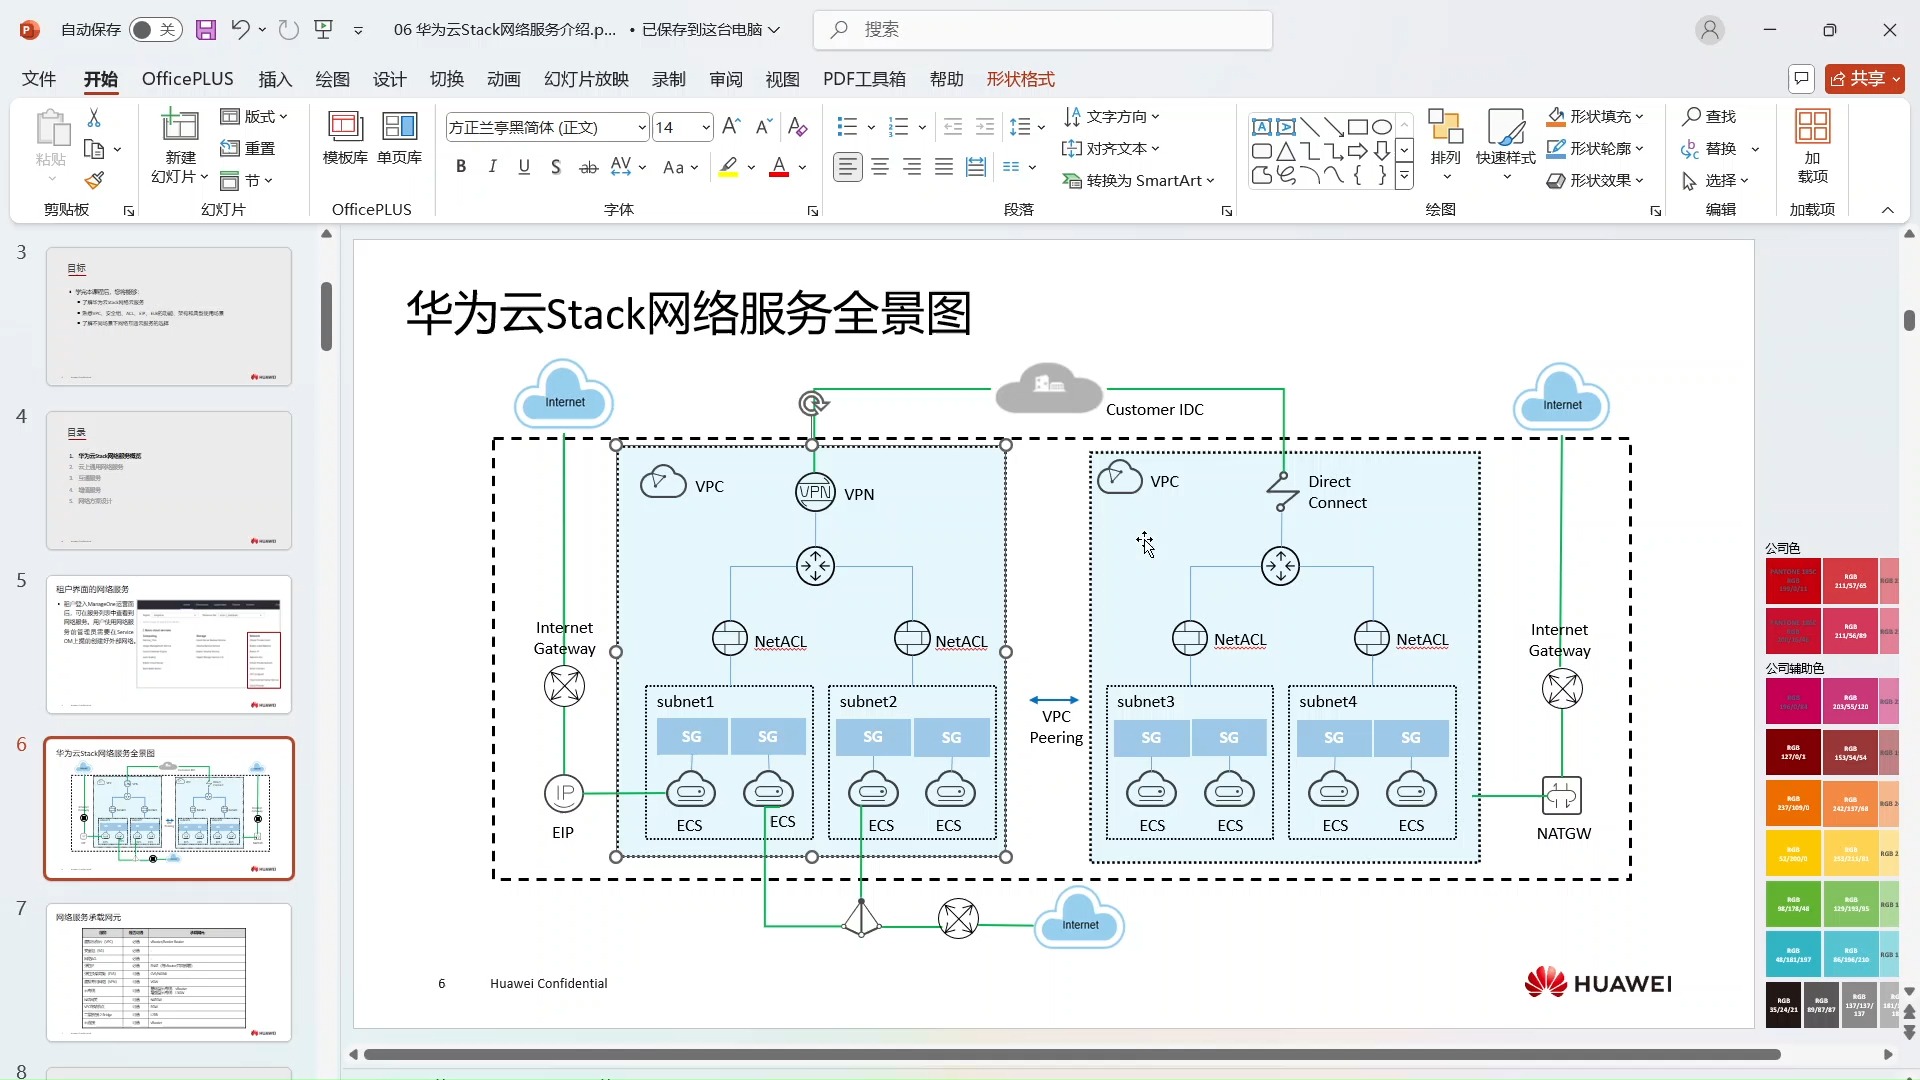
Task: Increase font size with large A icon
Action: pyautogui.click(x=731, y=127)
